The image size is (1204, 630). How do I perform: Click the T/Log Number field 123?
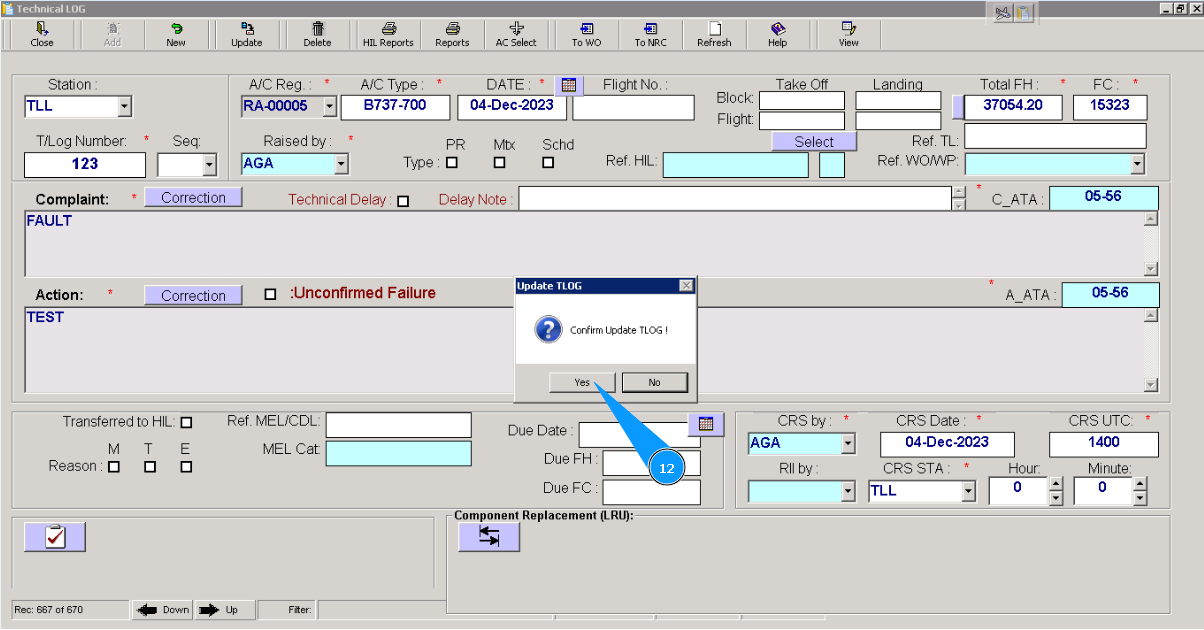(x=85, y=165)
